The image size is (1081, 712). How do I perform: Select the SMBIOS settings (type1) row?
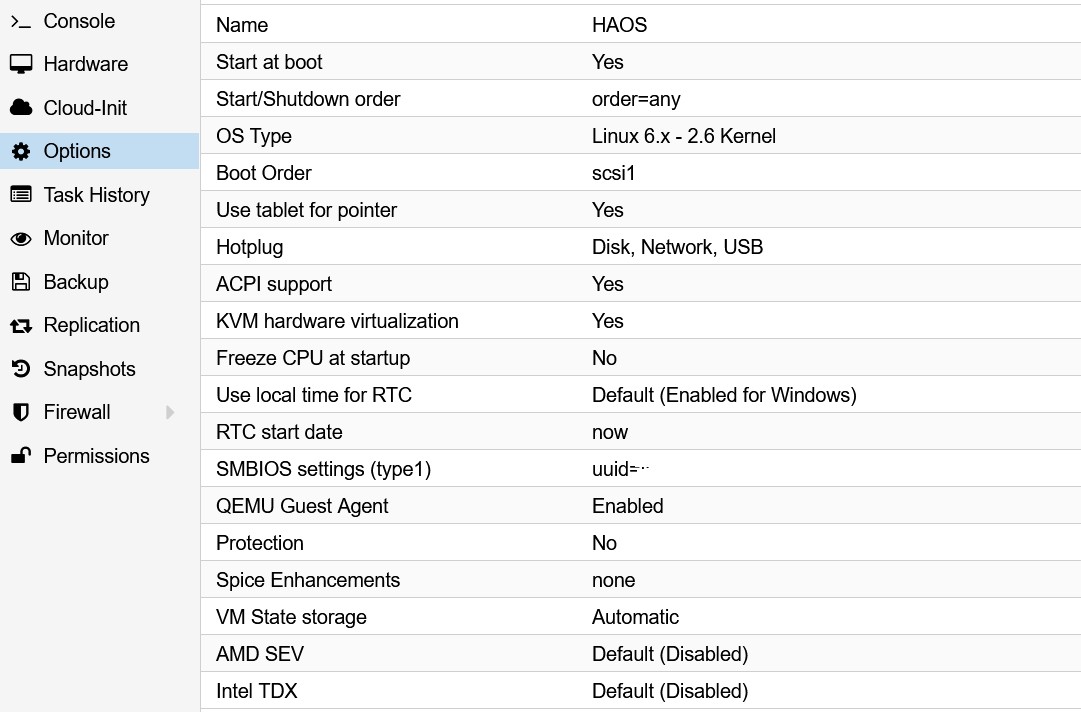(640, 469)
